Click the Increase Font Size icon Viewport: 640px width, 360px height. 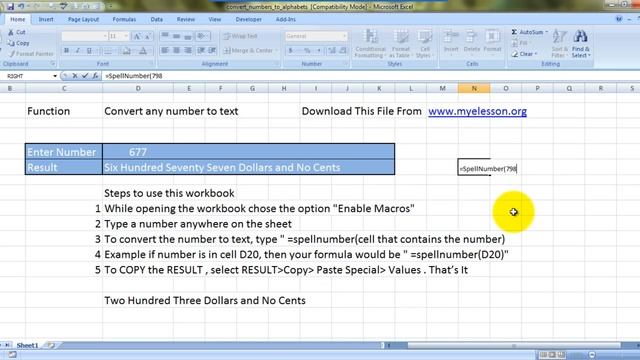[137, 36]
